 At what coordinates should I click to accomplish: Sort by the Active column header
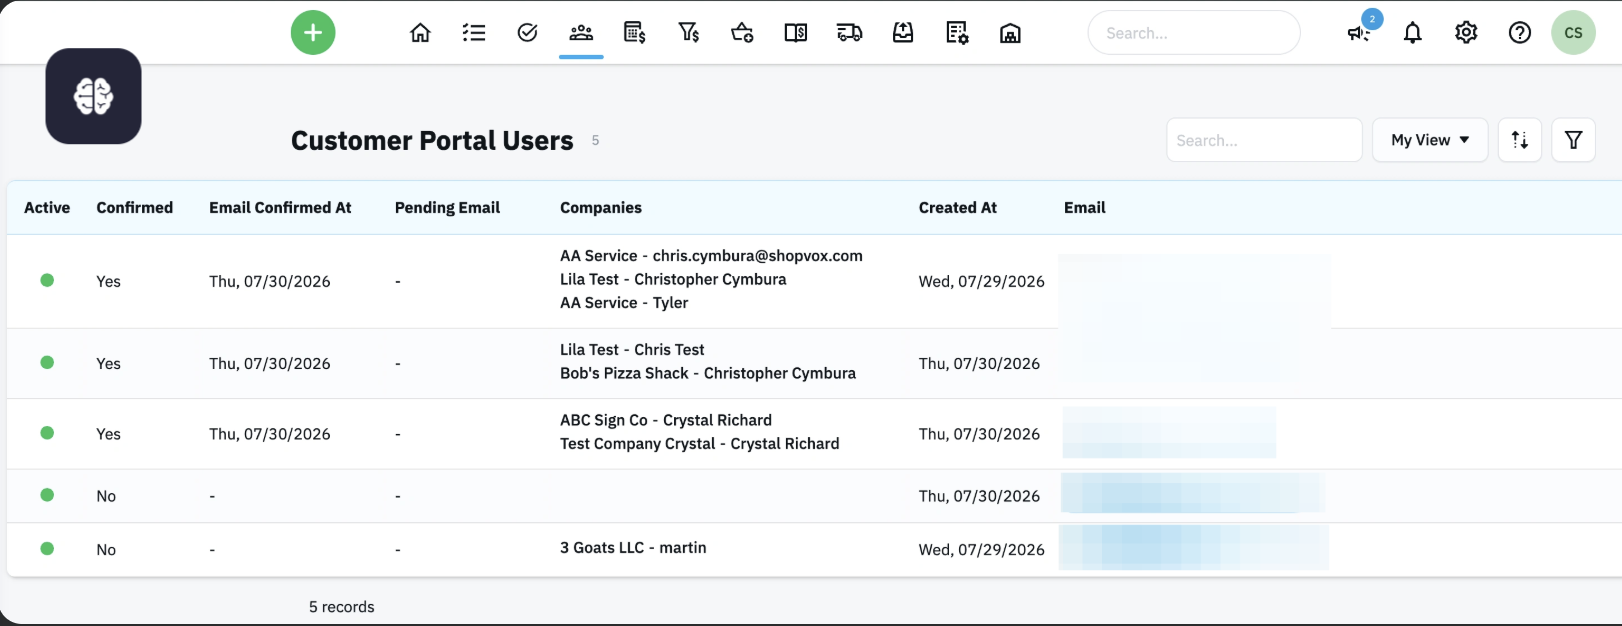tap(47, 208)
